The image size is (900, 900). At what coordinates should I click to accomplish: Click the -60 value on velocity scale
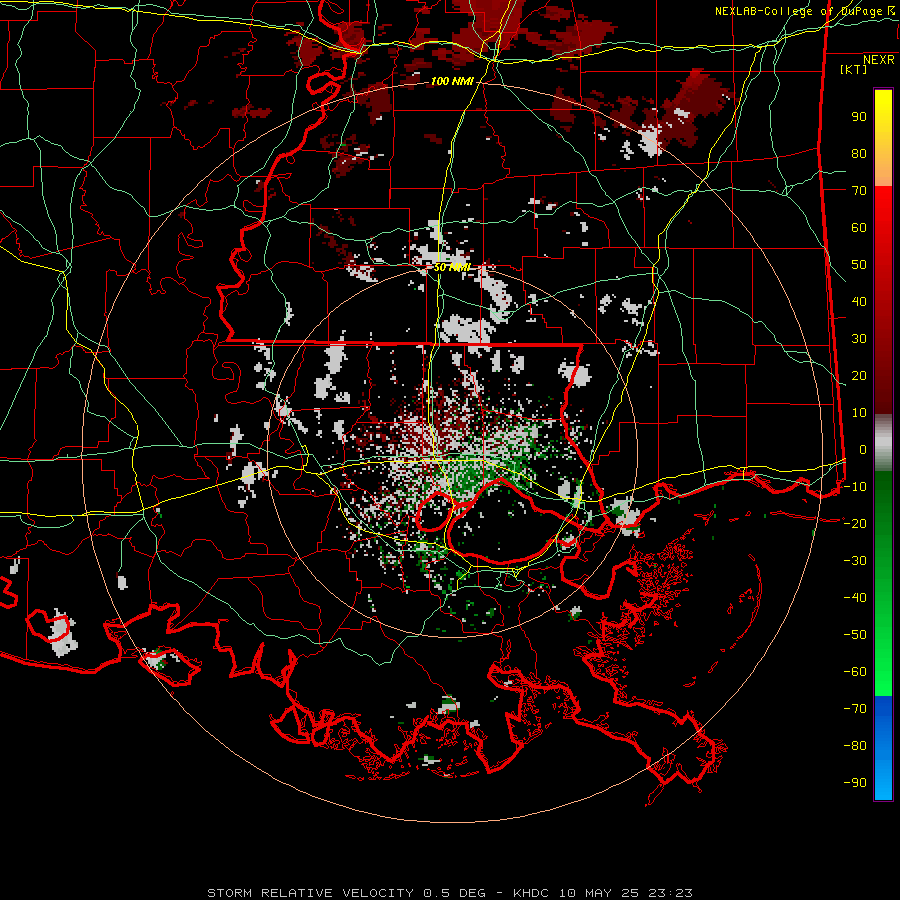point(855,672)
